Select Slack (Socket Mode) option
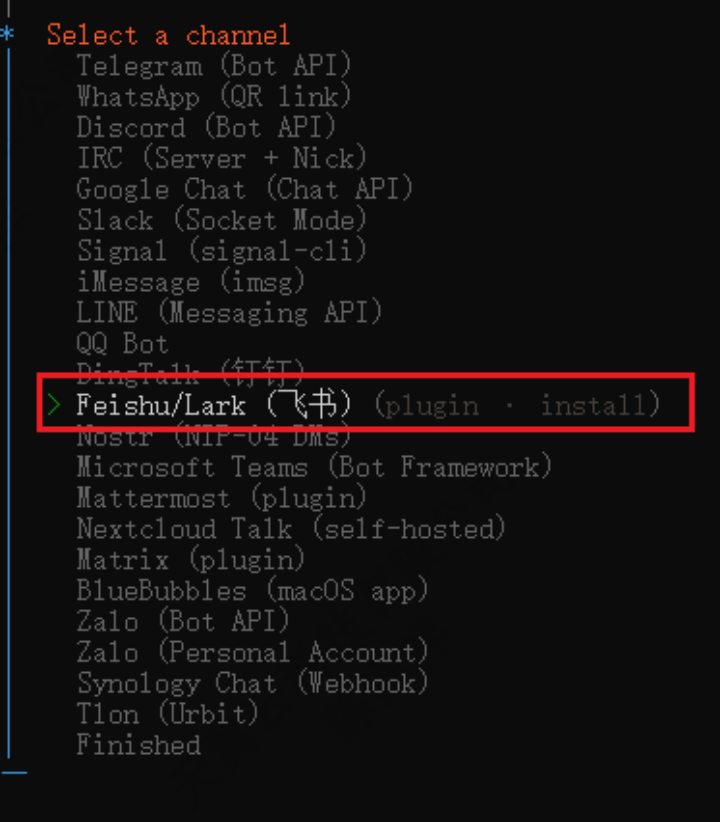 coord(222,220)
